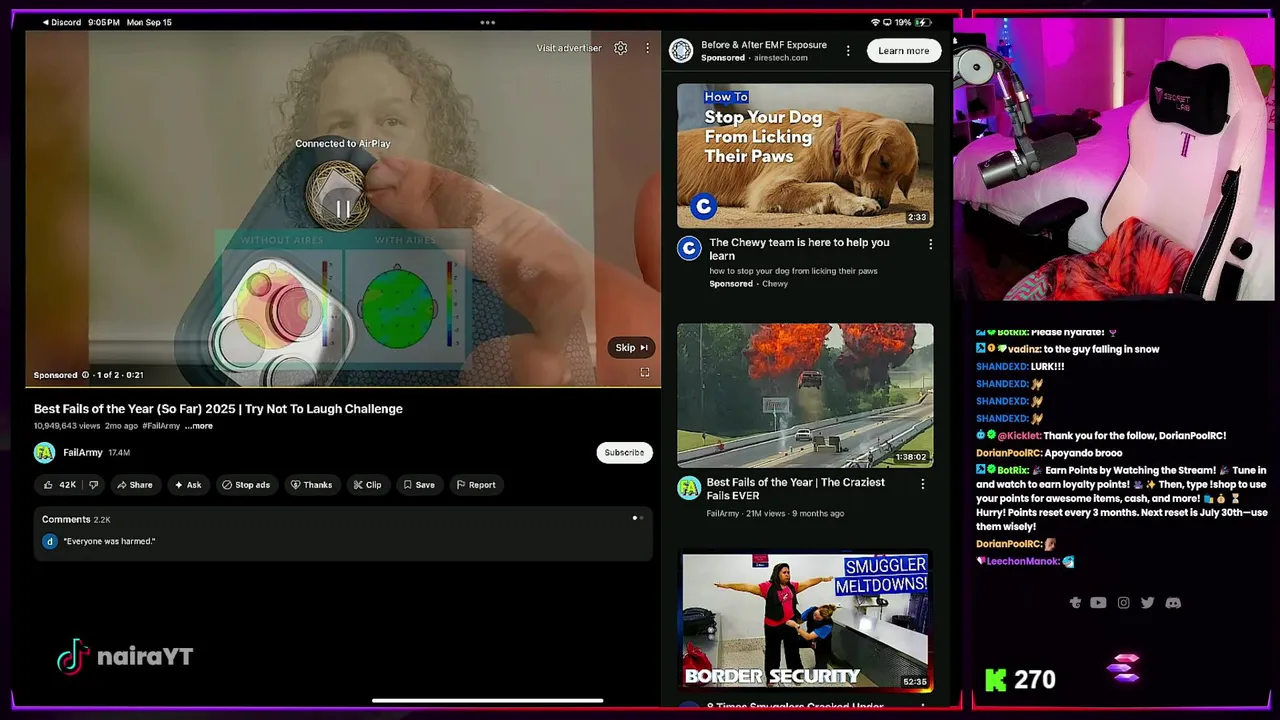Viewport: 1280px width, 720px height.
Task: Click the Twitch icon in stream overlay
Action: pyautogui.click(x=1075, y=603)
